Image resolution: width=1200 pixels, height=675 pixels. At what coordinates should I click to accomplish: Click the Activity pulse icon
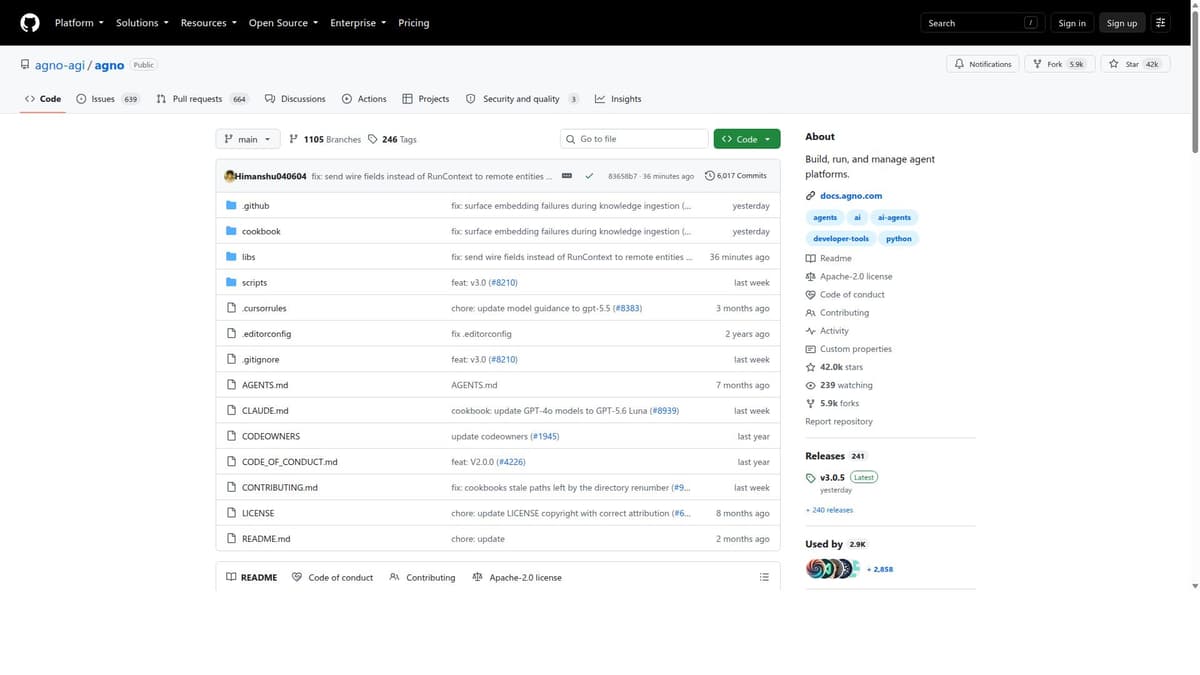[811, 331]
